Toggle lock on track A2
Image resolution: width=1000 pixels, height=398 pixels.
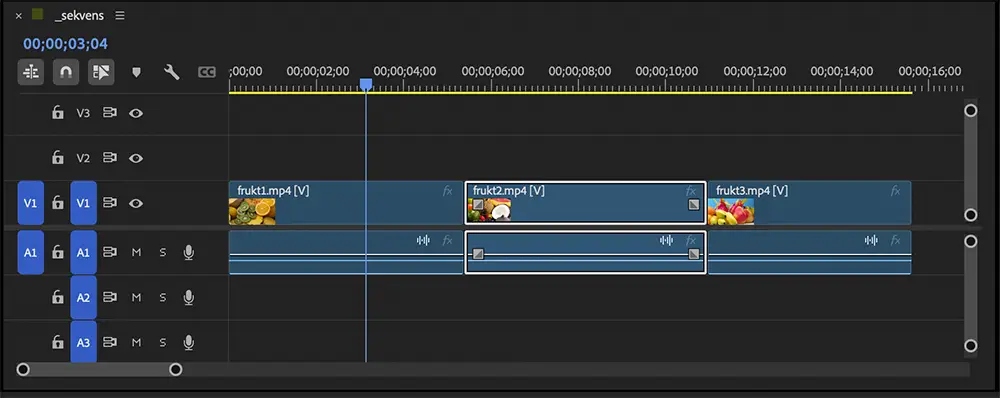pyautogui.click(x=57, y=297)
